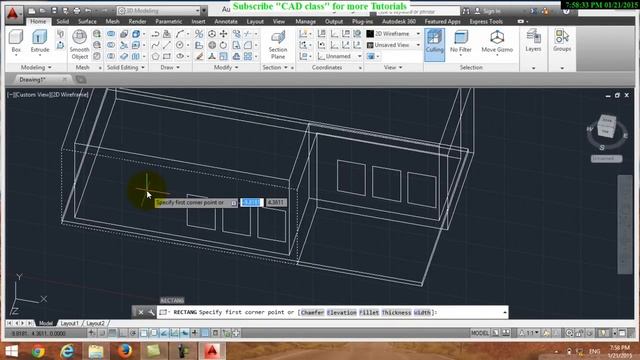Open the 2D Wireframe visual style dropdown
Viewport: 640px width, 360px height.
coord(394,34)
